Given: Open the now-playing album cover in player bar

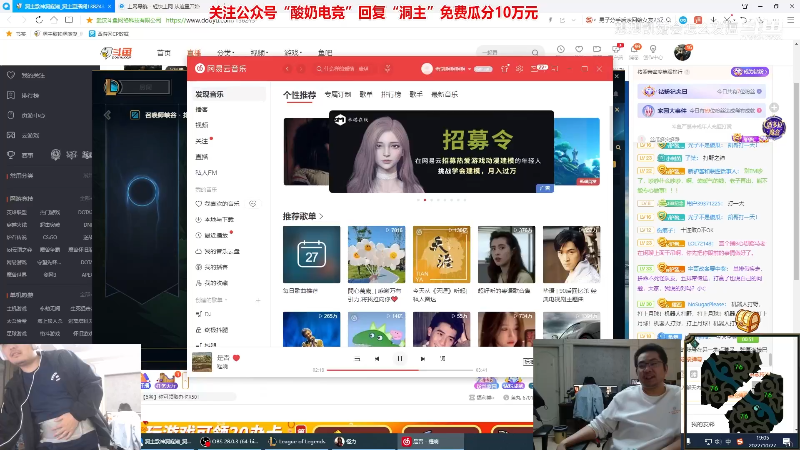Looking at the screenshot, I should tap(202, 362).
